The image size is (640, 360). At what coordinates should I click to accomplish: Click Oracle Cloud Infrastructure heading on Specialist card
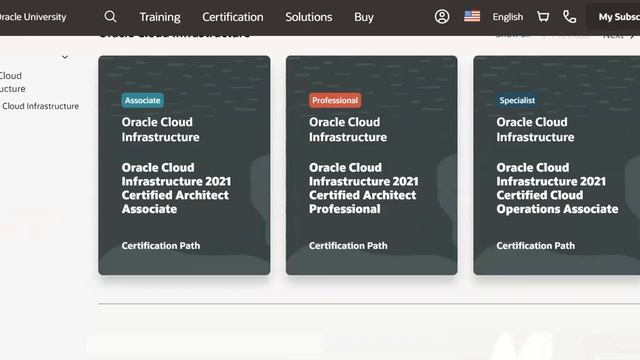pos(535,129)
